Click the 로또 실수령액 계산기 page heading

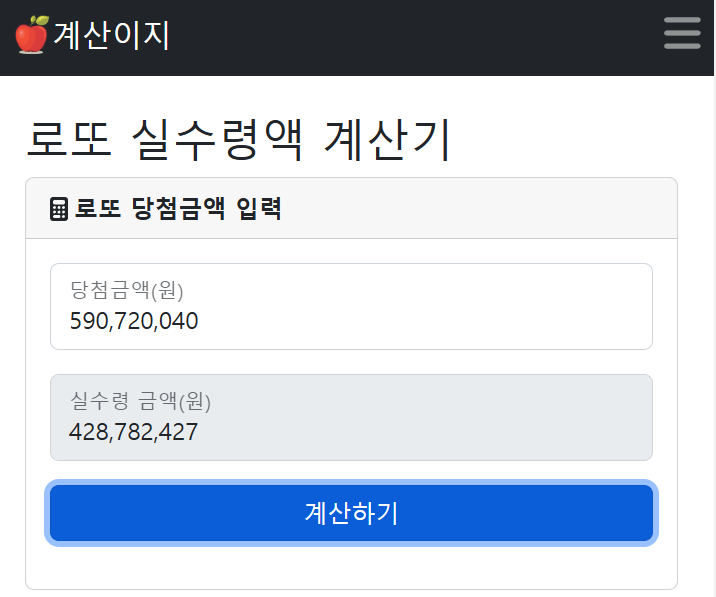click(x=239, y=141)
